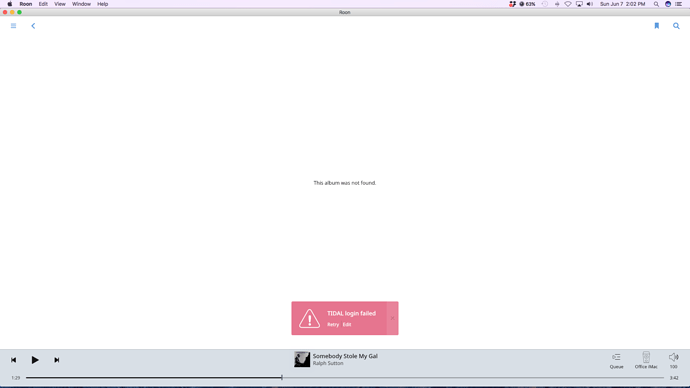
Task: Open the Window menu
Action: [x=81, y=4]
